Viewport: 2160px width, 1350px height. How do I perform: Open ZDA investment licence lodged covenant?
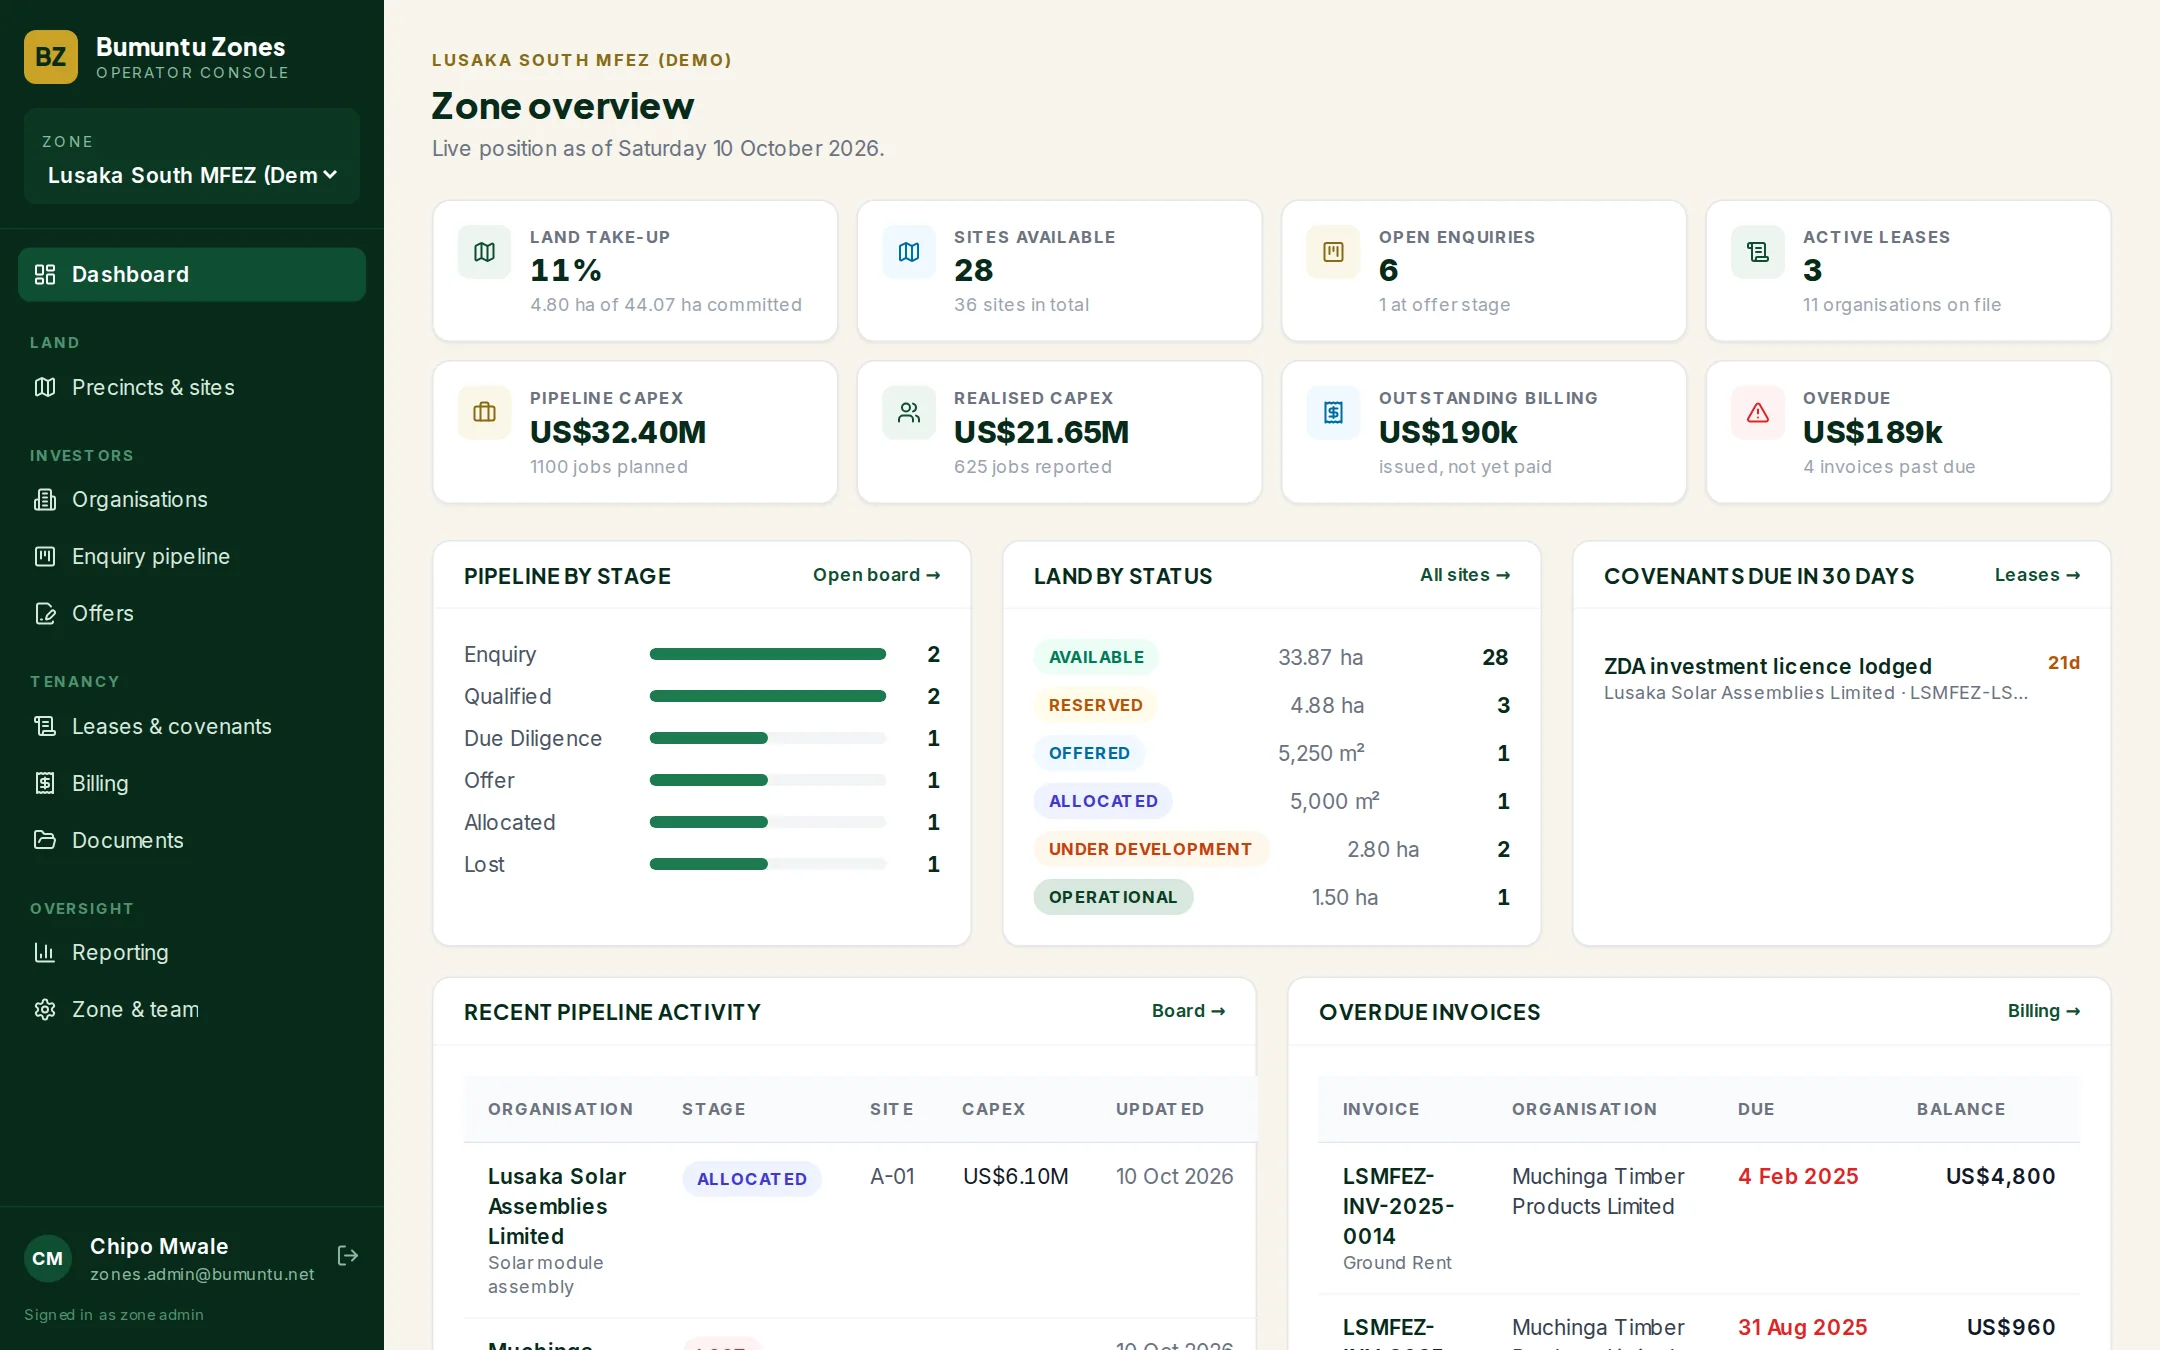(x=1842, y=678)
